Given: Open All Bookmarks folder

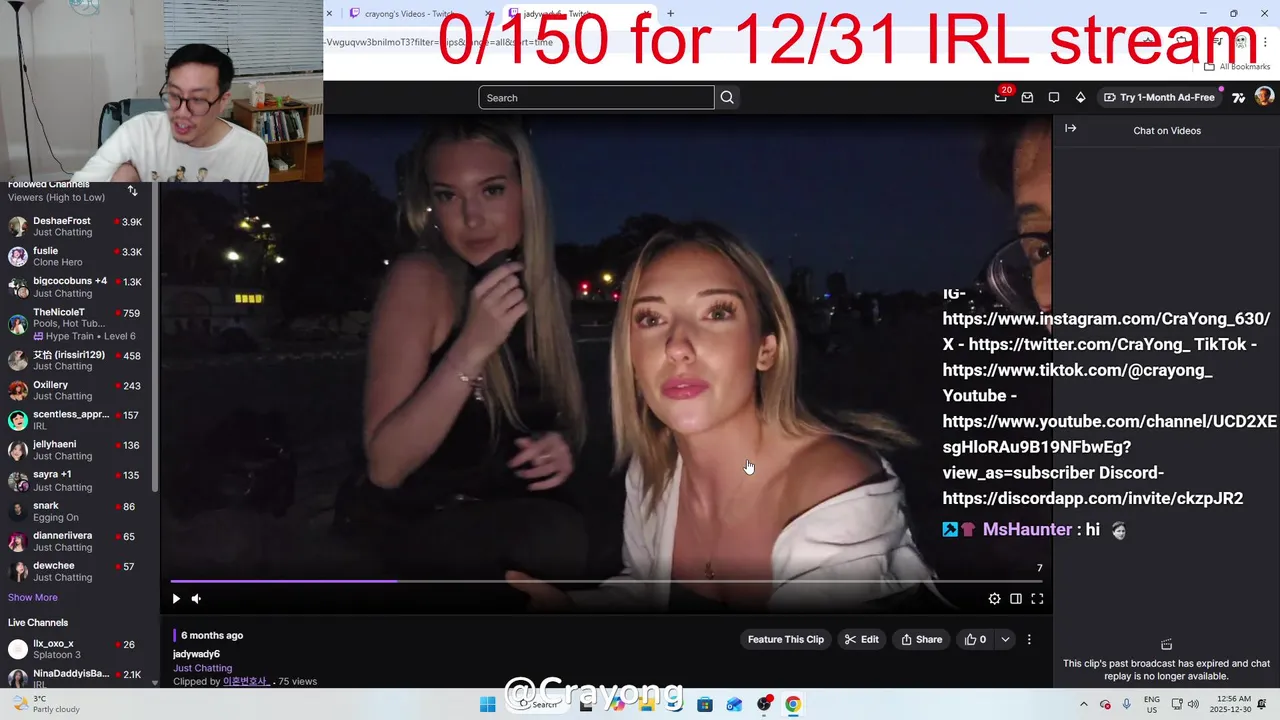Looking at the screenshot, I should (x=1237, y=66).
